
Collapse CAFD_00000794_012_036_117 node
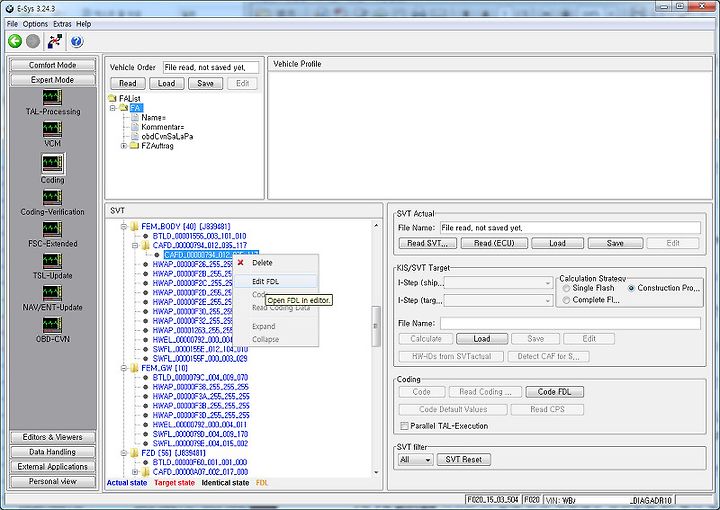click(x=135, y=246)
